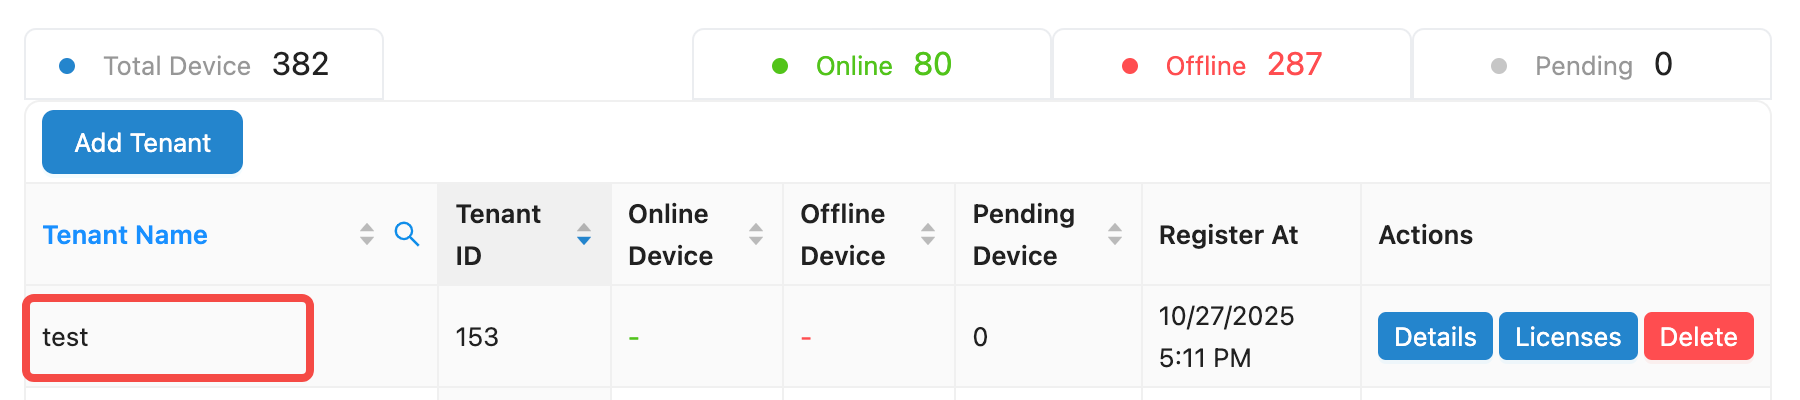
Task: Sort by Pending Device using its arrows
Action: pyautogui.click(x=1115, y=234)
